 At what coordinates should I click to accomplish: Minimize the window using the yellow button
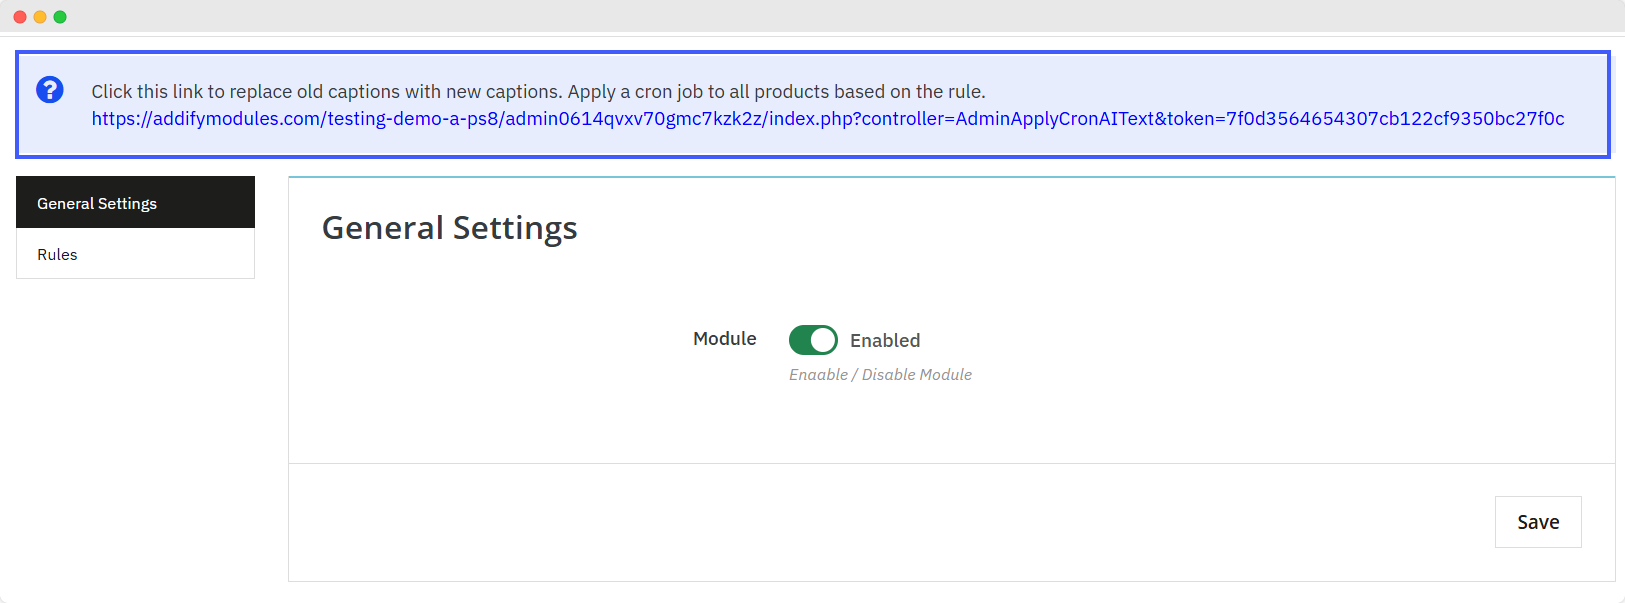[x=40, y=17]
